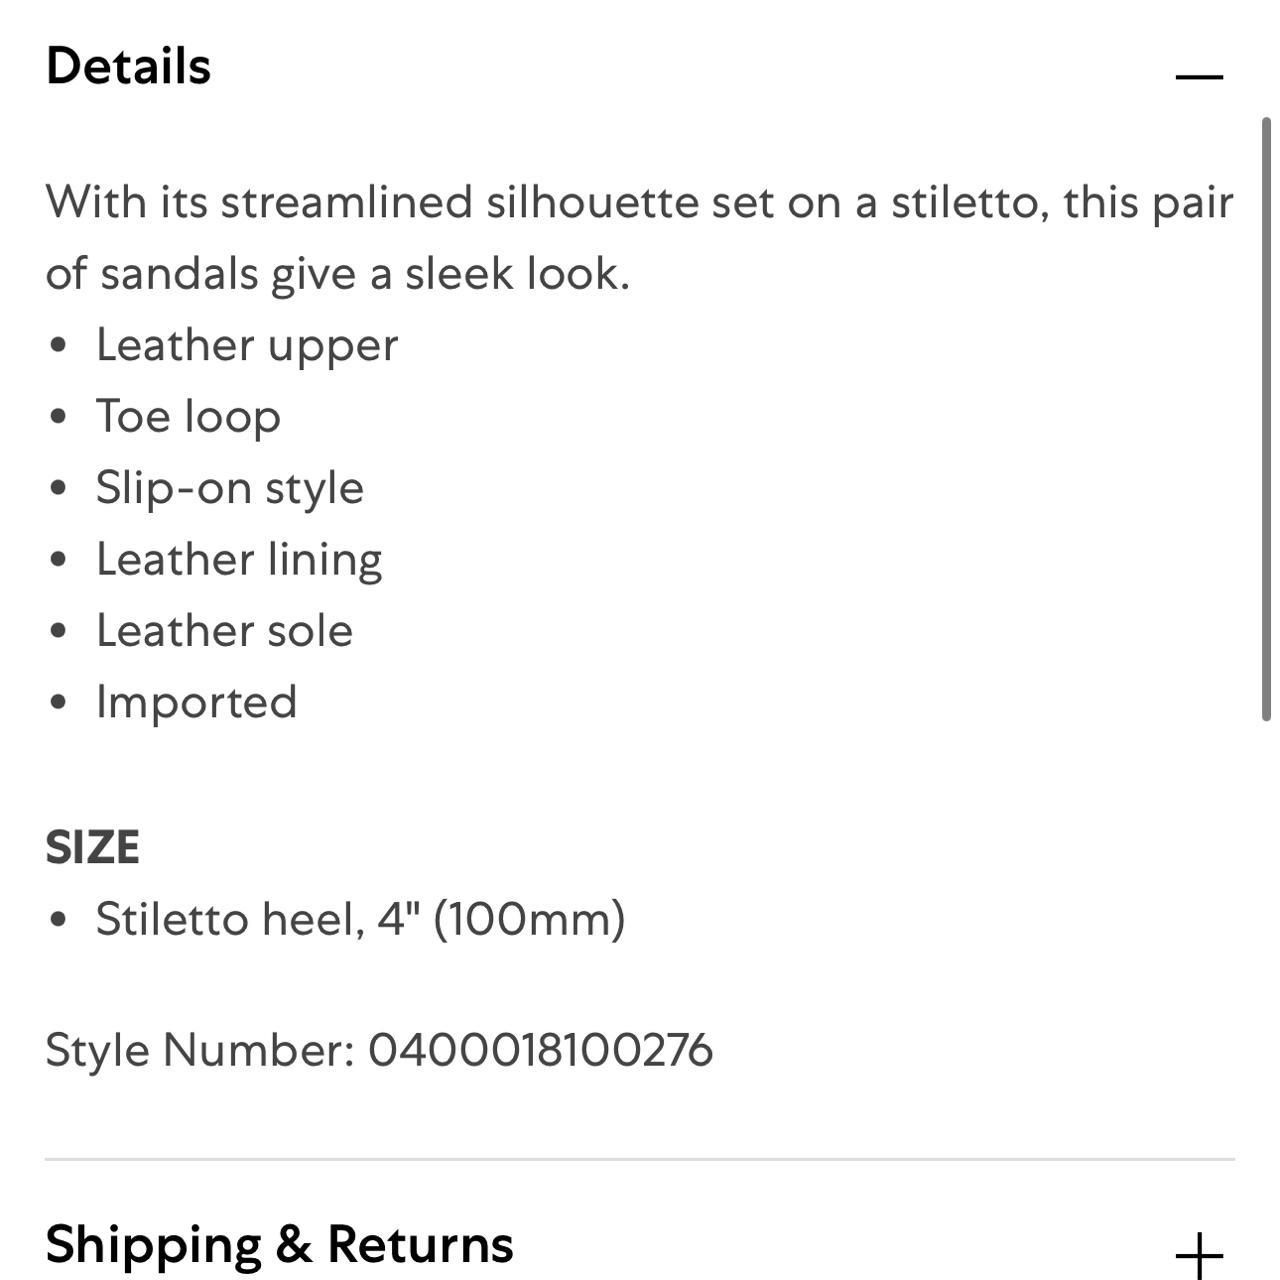
Task: Collapse Details section using minus icon
Action: tap(1199, 76)
